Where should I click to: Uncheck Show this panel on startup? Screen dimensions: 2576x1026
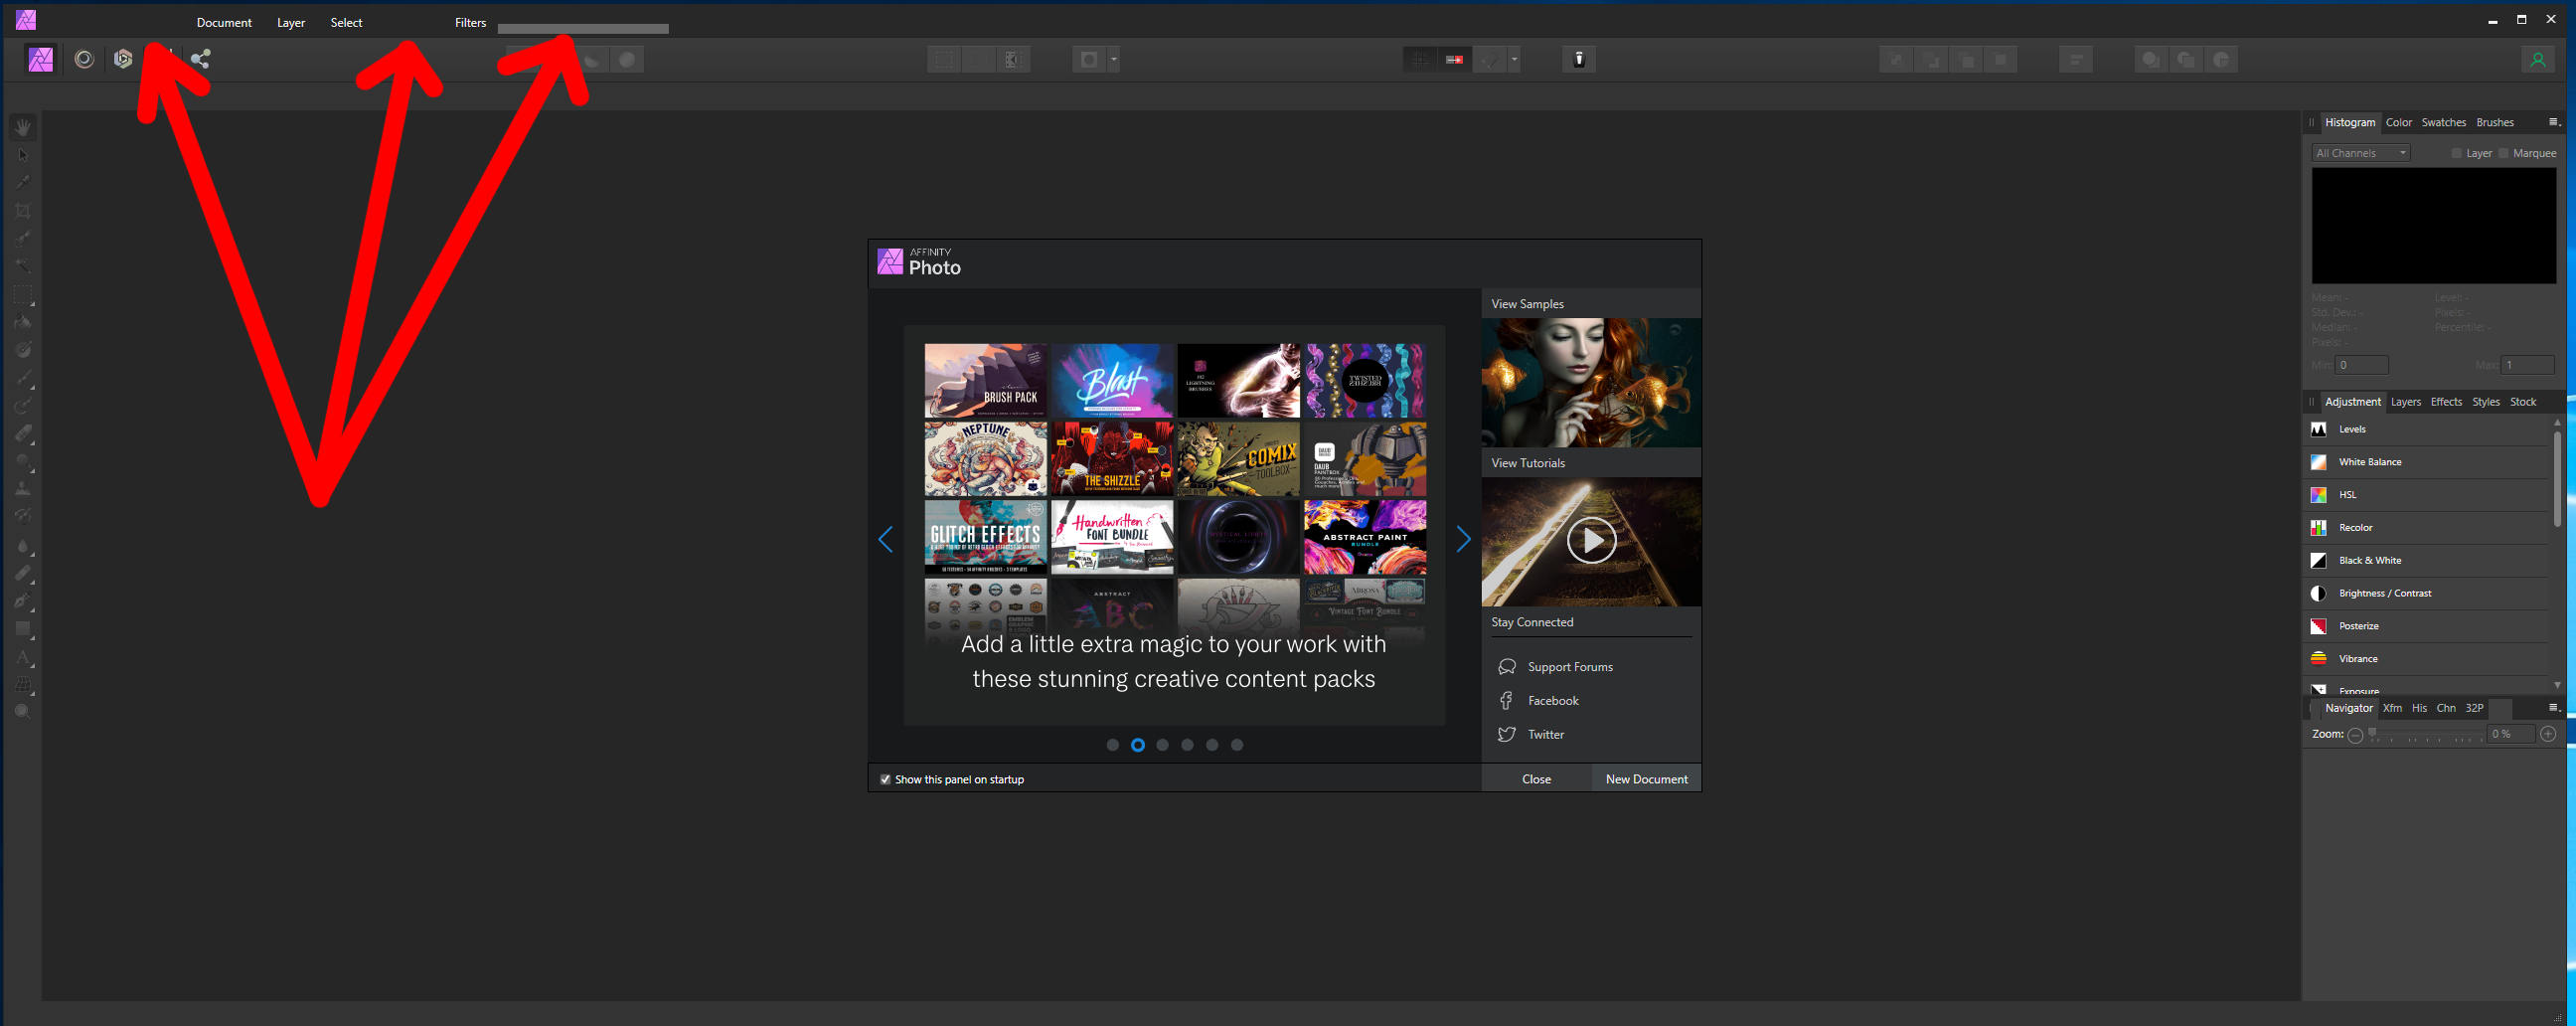pos(885,779)
